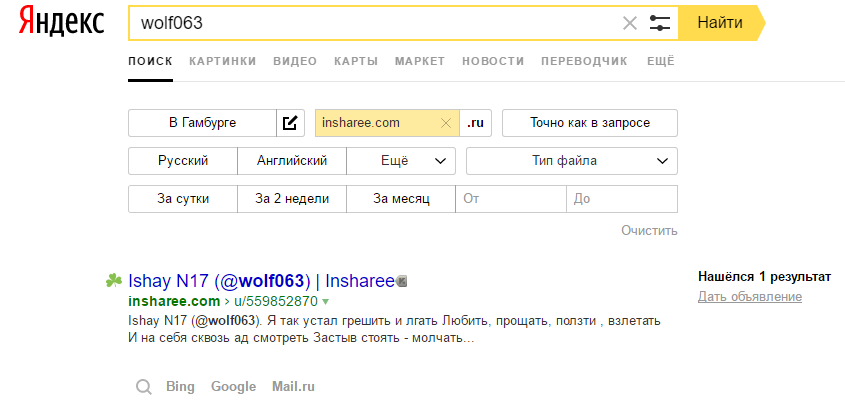The height and width of the screenshot is (410, 845).
Task: Toggle the Русский language filter
Action: 183,161
